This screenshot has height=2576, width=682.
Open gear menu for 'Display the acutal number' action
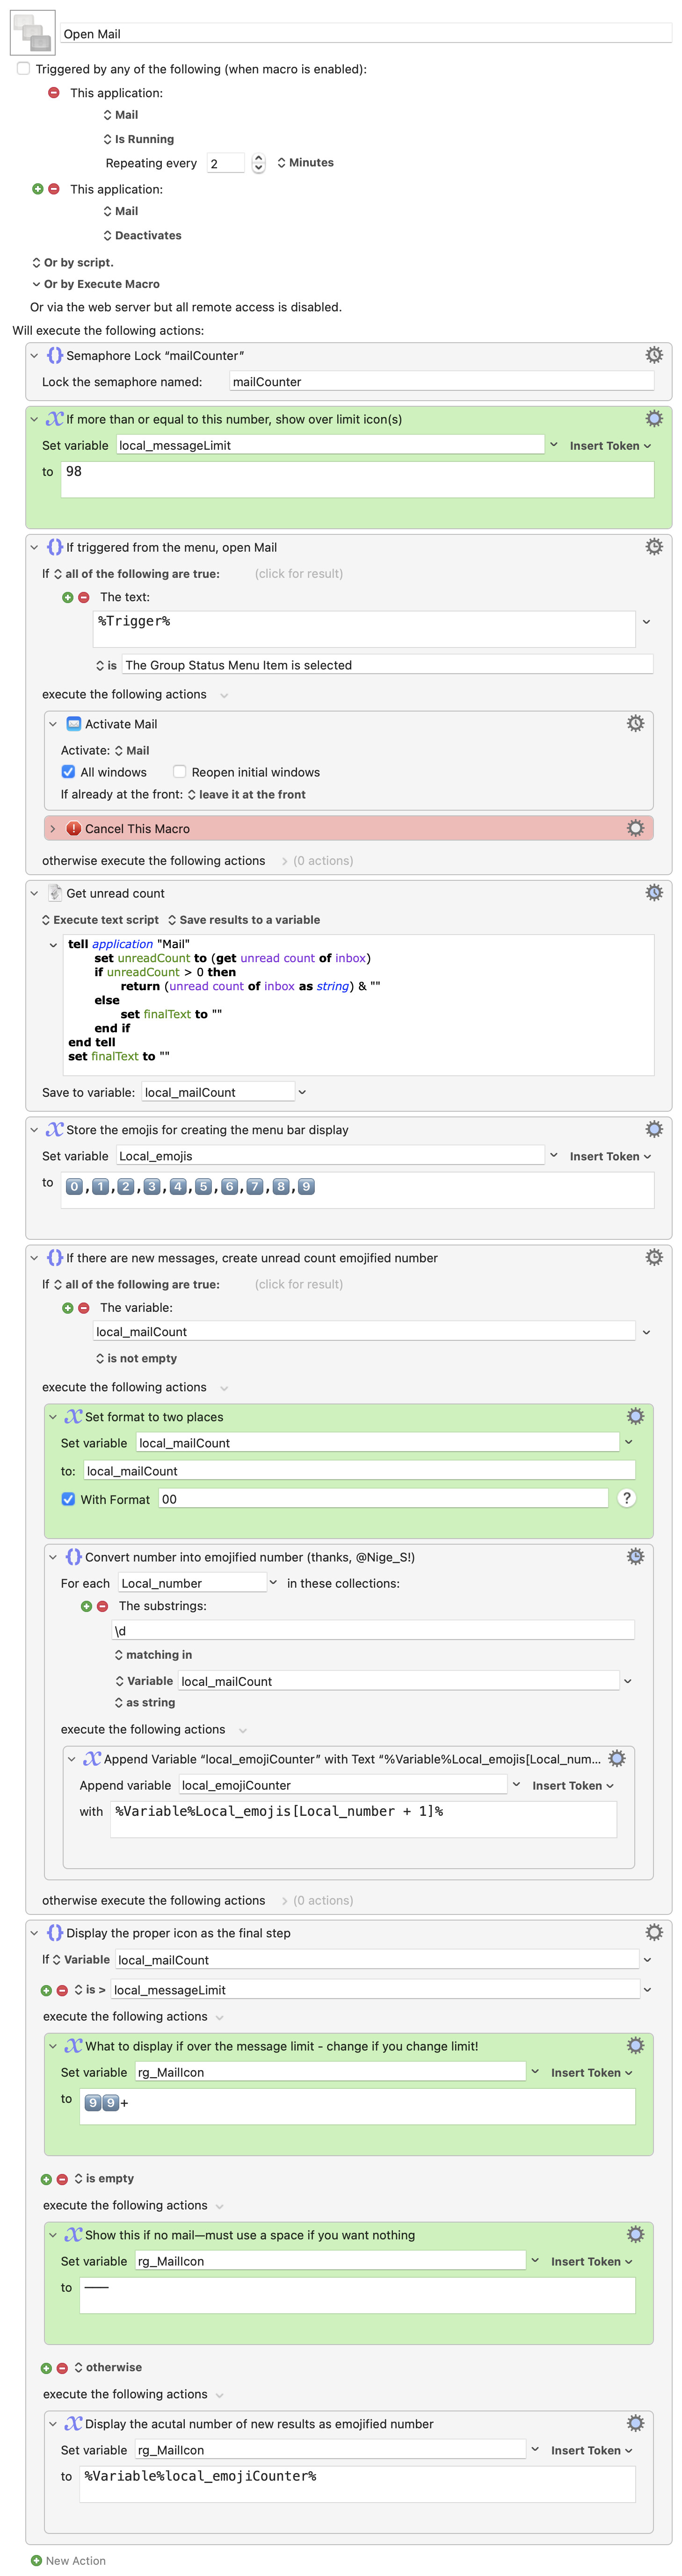(x=635, y=2423)
